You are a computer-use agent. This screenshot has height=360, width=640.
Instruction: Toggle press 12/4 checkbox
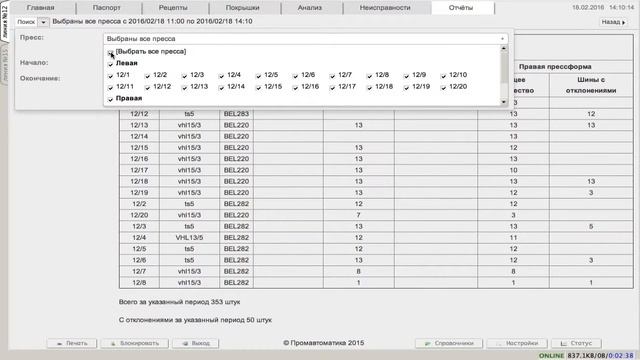[x=221, y=76]
